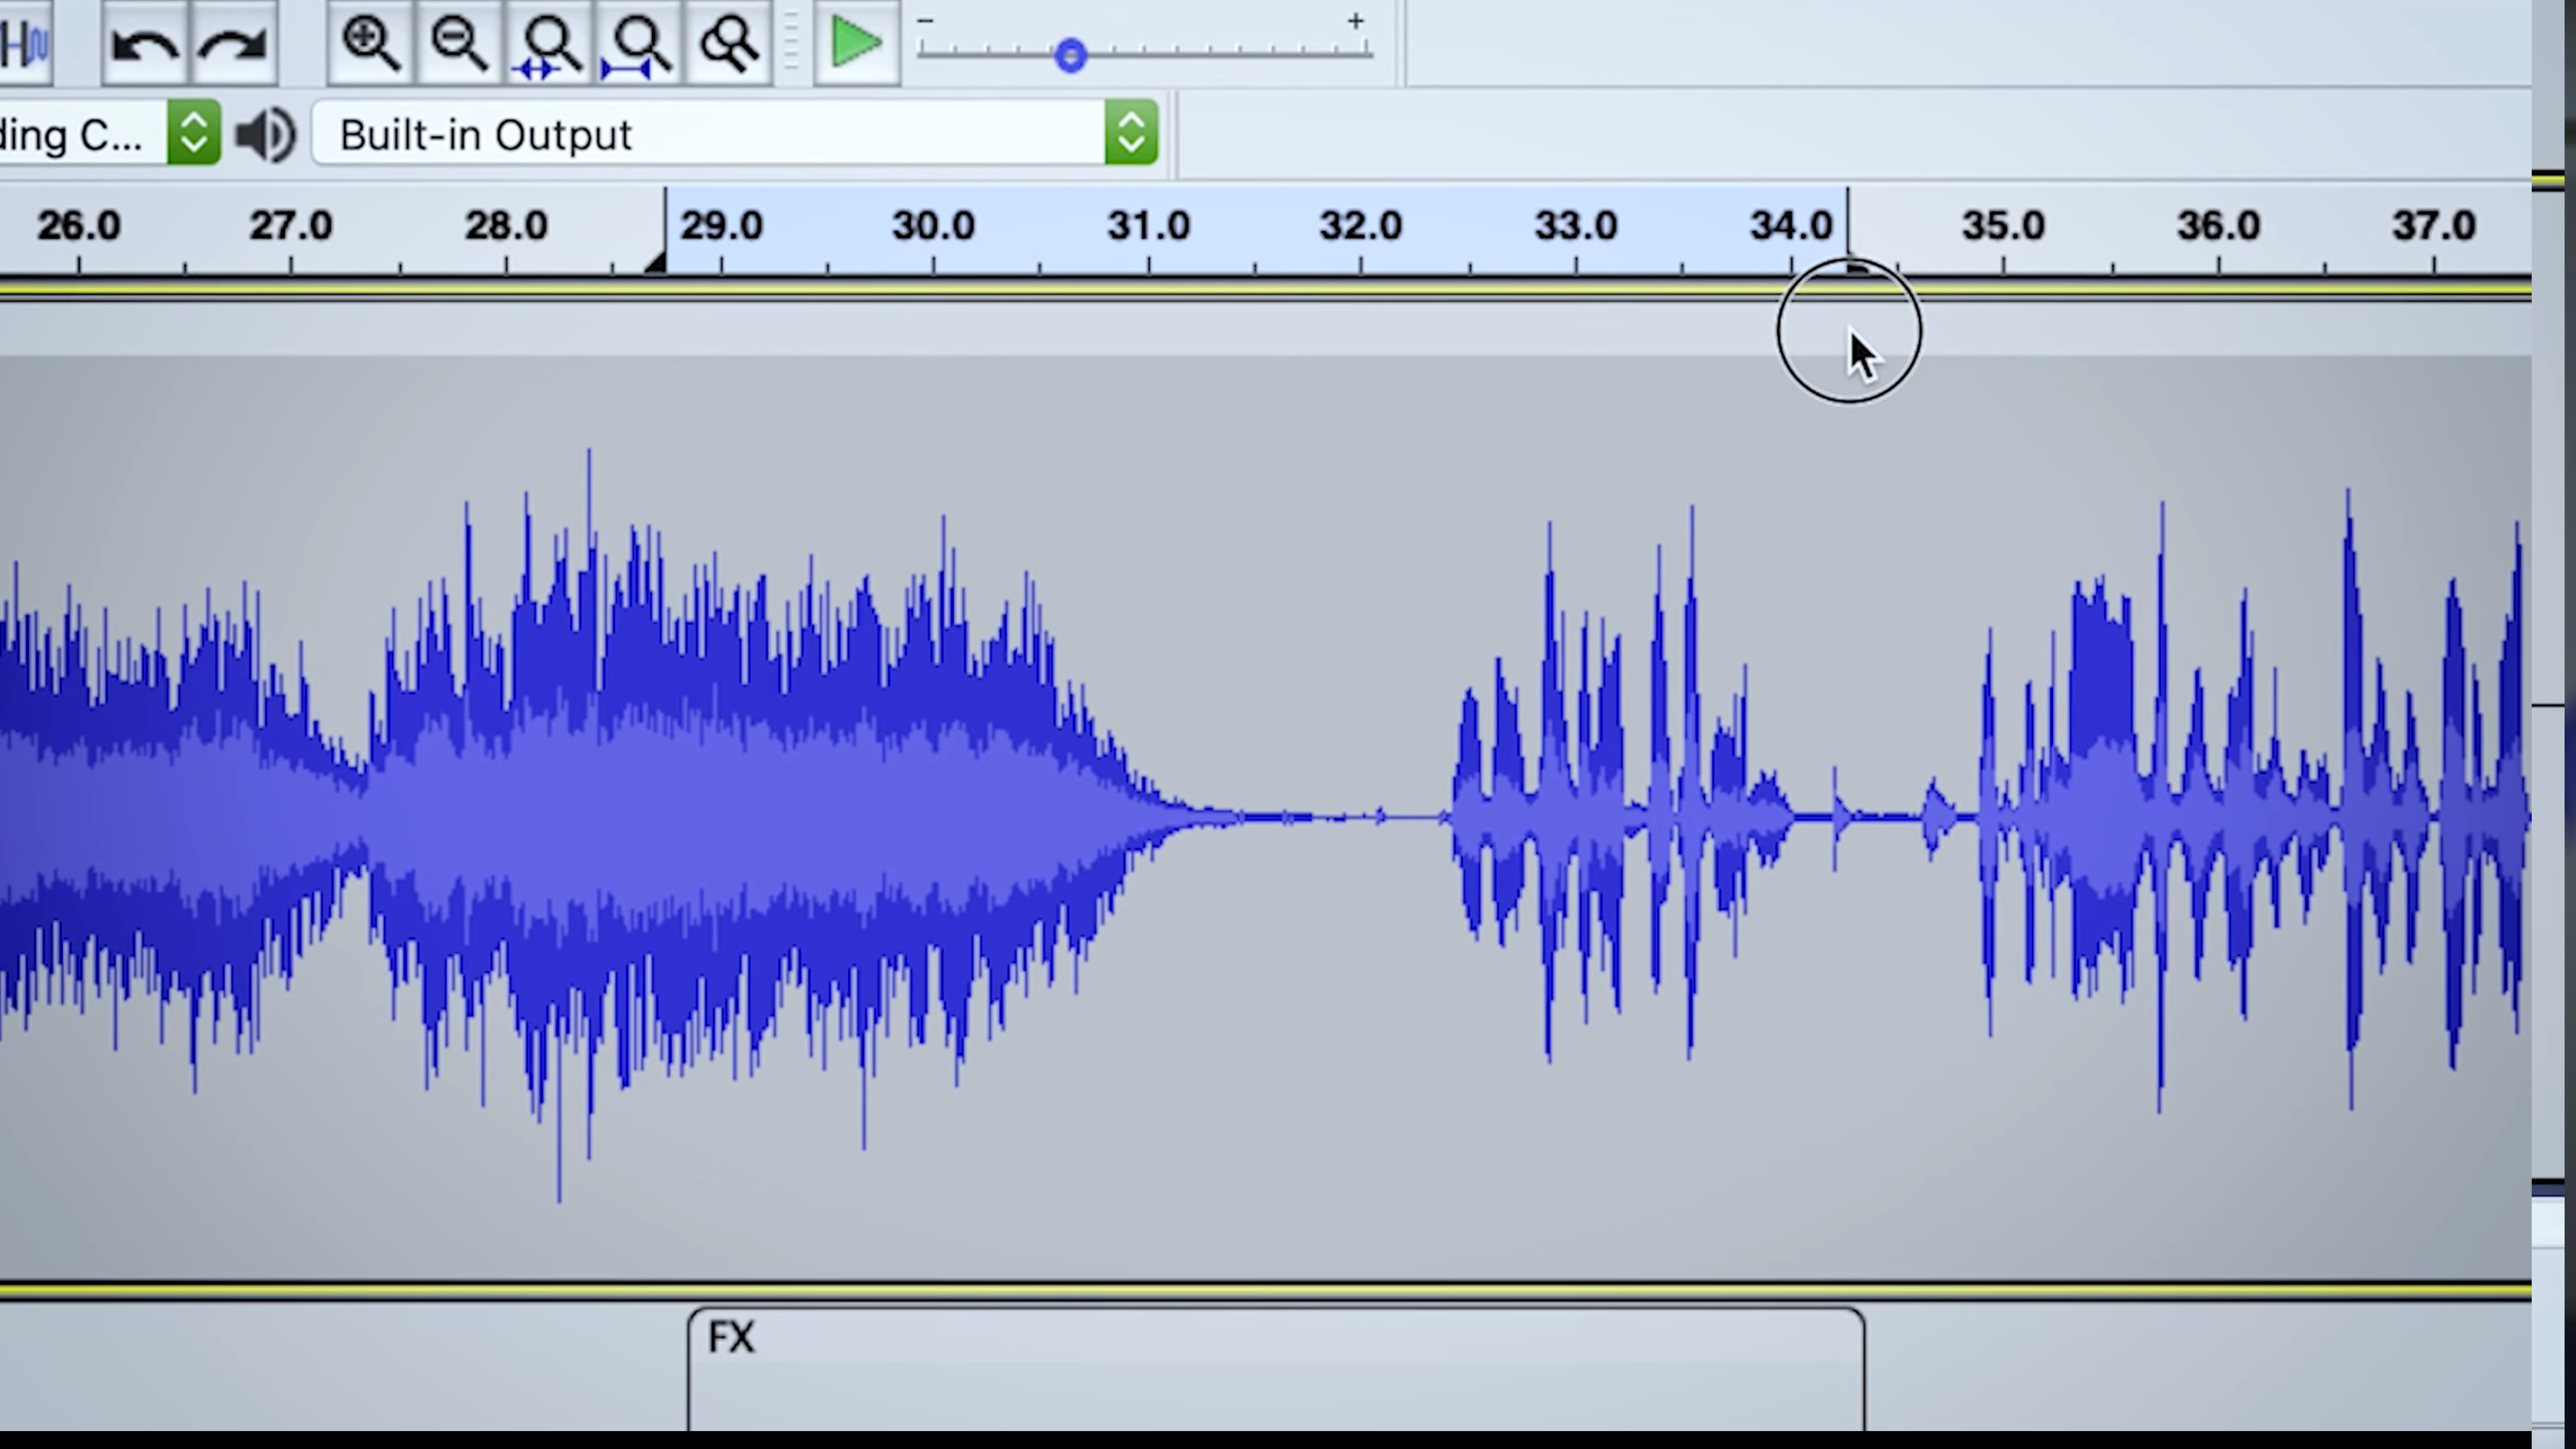Click the Fit Selection to Width icon
Screen dimensions: 2576x1449
click(x=548, y=42)
